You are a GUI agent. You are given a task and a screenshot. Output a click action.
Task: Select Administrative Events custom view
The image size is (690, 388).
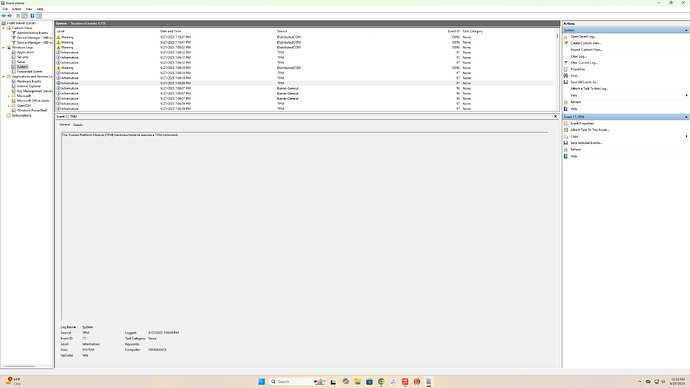(33, 33)
